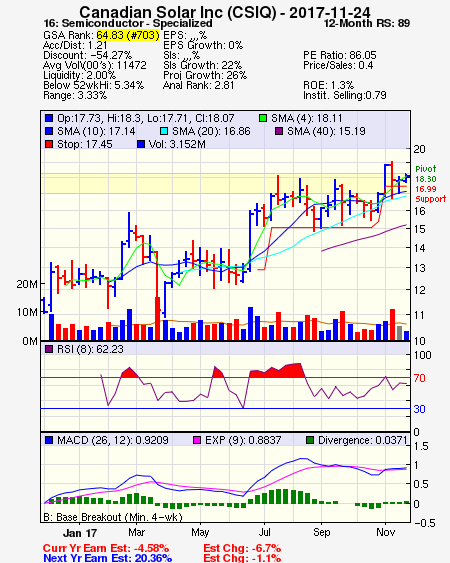Click the Jan 17 date axis label
Screen dimensions: 450x563
click(x=80, y=533)
